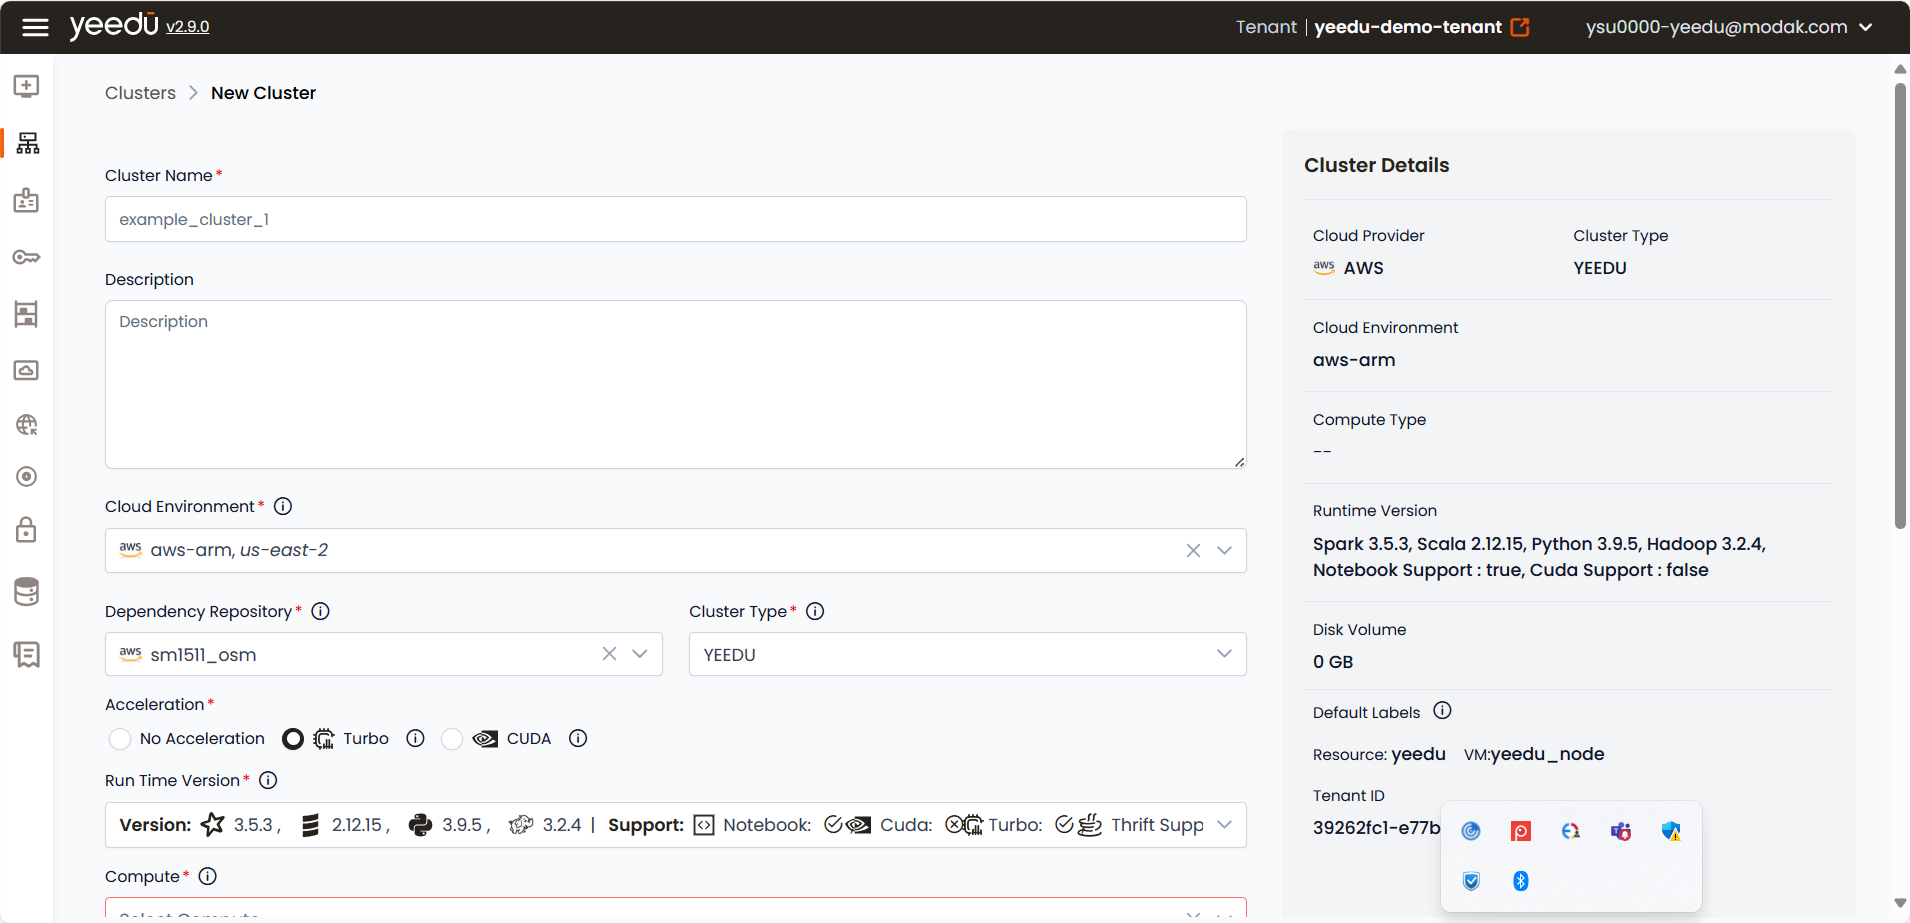Select No Acceleration radio option
Screen dimensions: 1910x923
[x=120, y=739]
